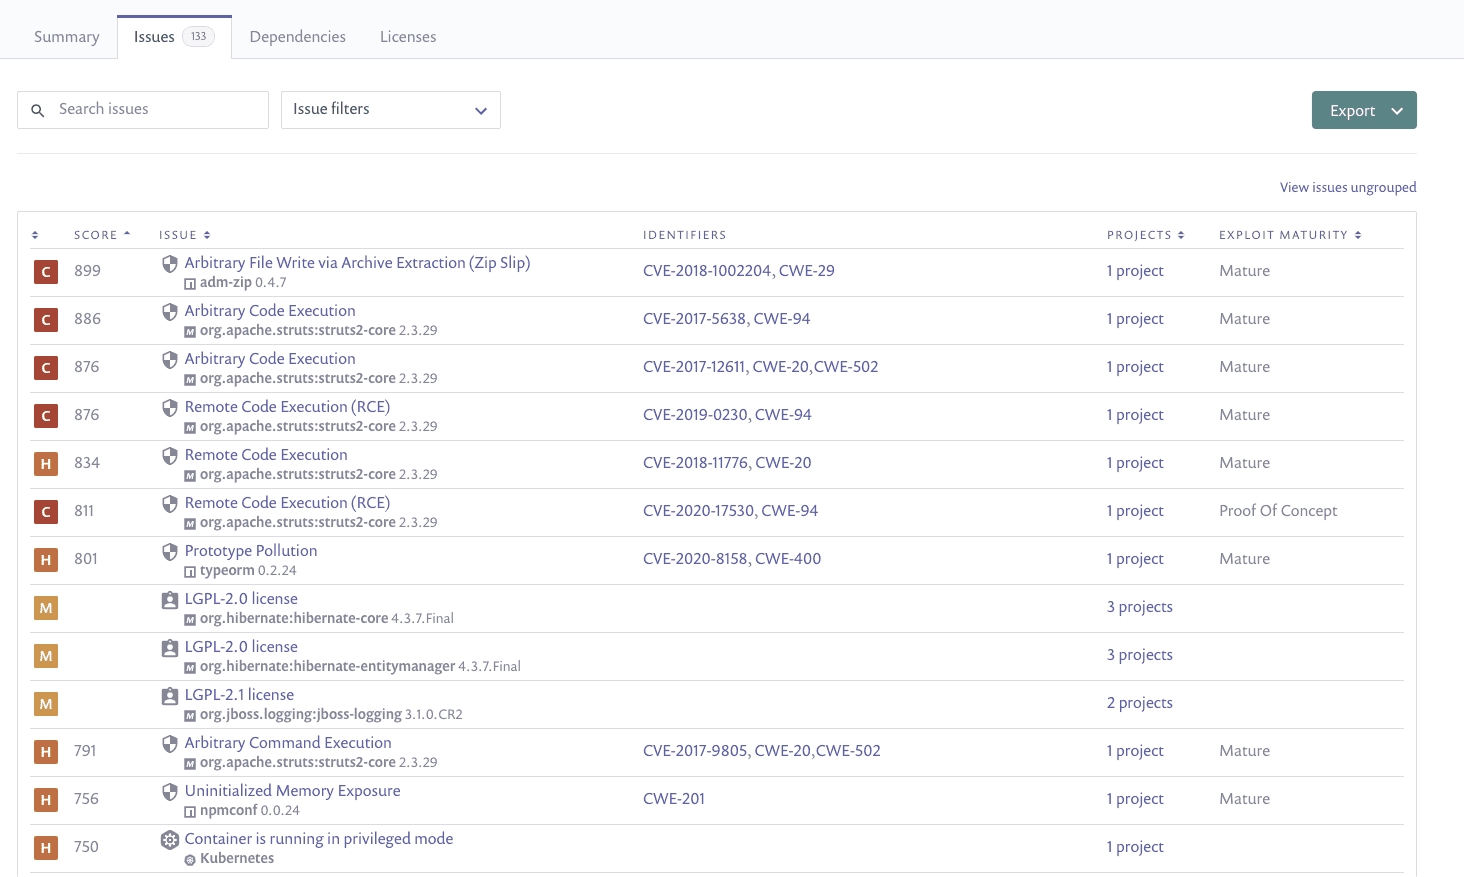1464x877 pixels.
Task: Click the Kubernetes icon under privileged mode issue
Action: coord(190,858)
